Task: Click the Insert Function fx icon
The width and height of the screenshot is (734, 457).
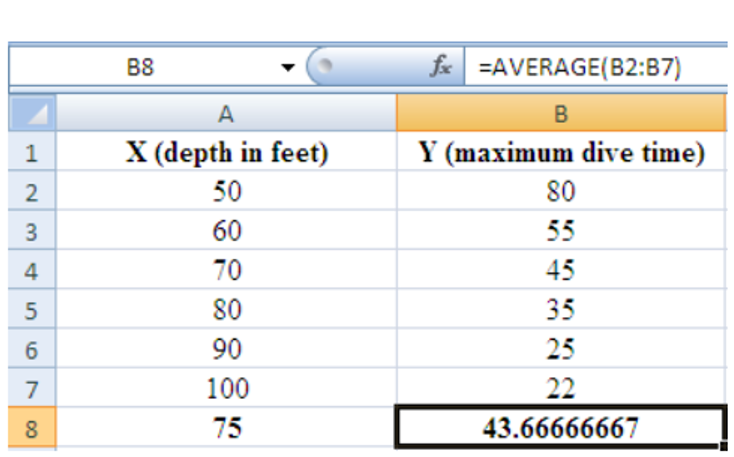Action: [441, 68]
